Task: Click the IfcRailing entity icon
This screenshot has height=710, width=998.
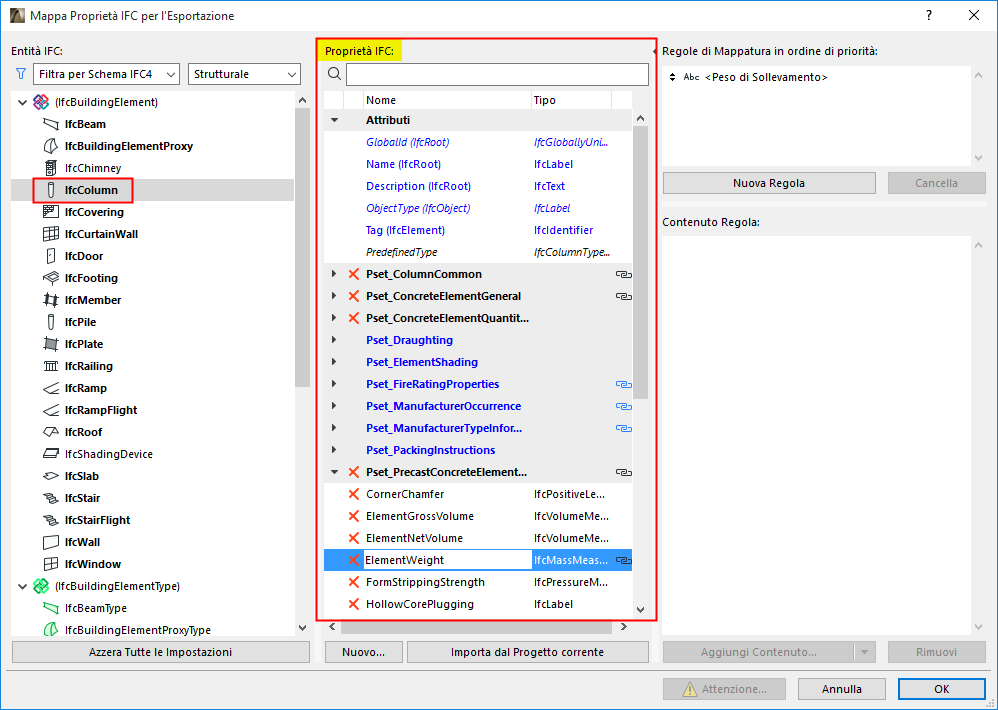Action: (51, 366)
